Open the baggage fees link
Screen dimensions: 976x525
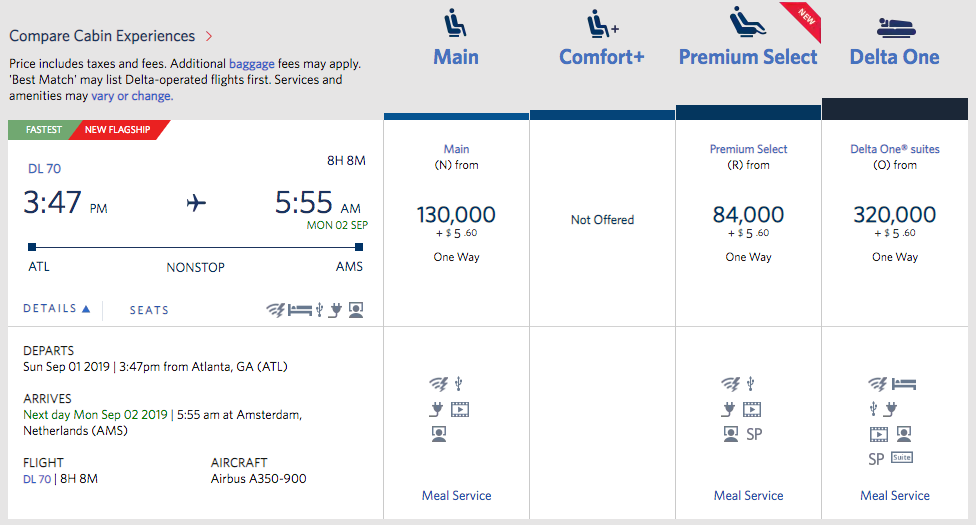[250, 63]
